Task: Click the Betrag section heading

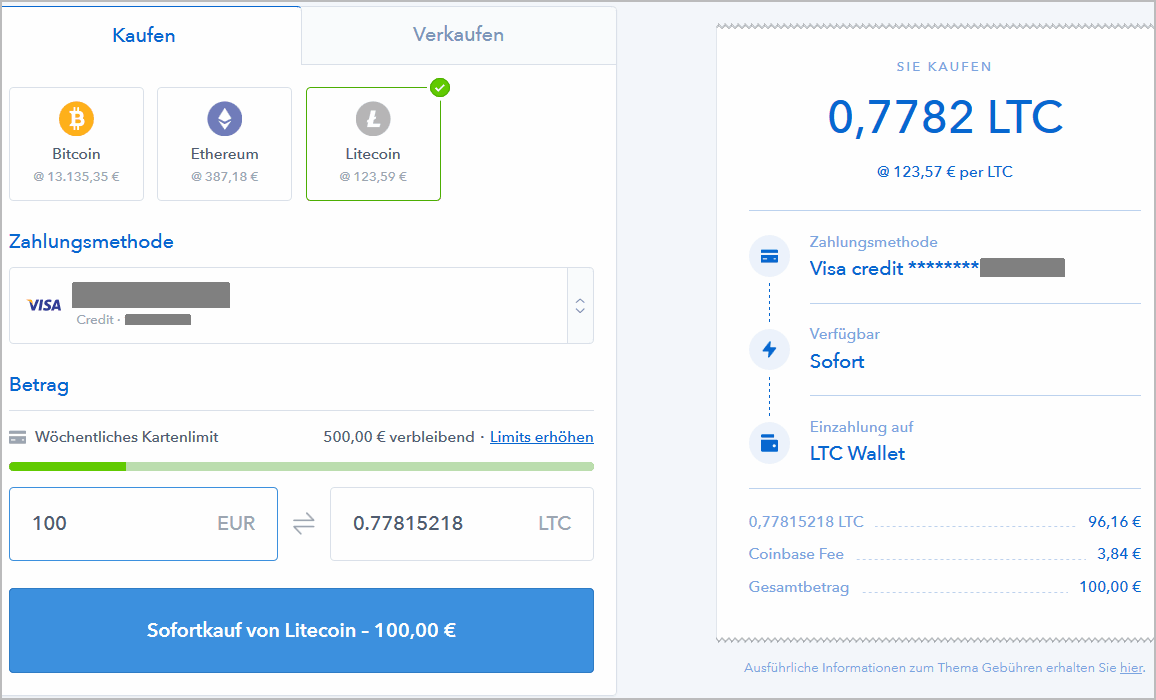Action: 39,385
